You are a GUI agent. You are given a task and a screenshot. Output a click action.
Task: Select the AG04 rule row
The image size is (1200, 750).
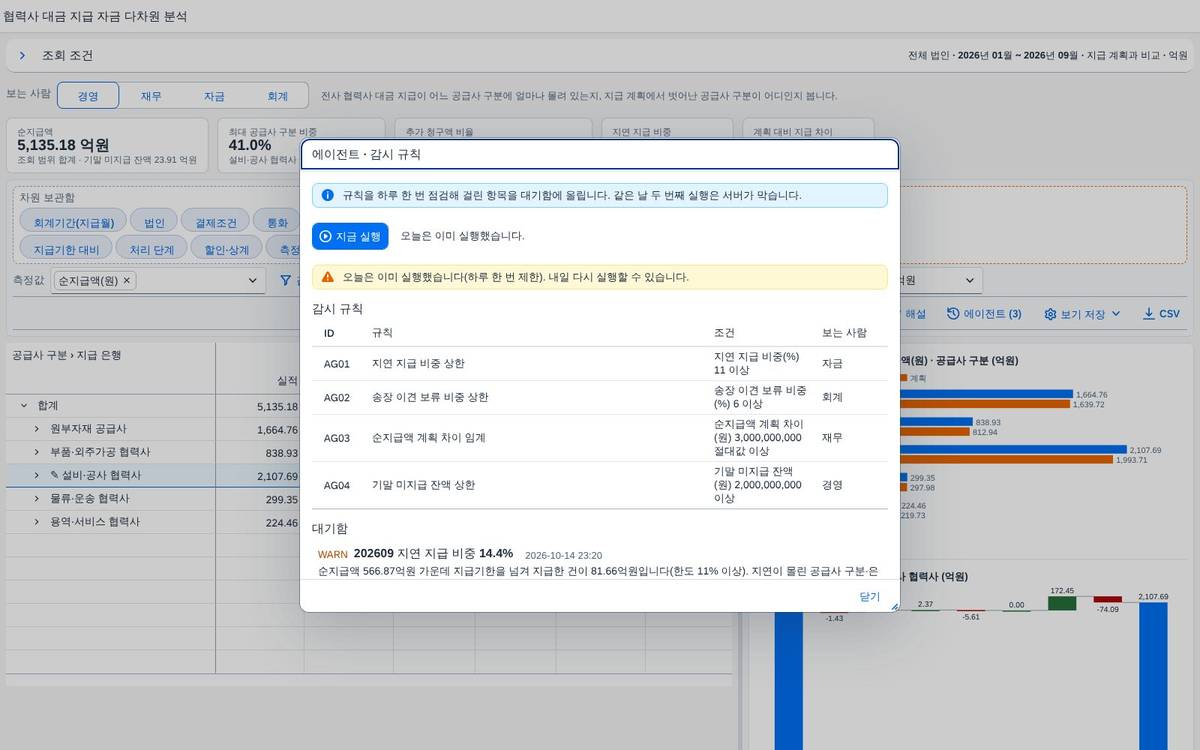600,485
